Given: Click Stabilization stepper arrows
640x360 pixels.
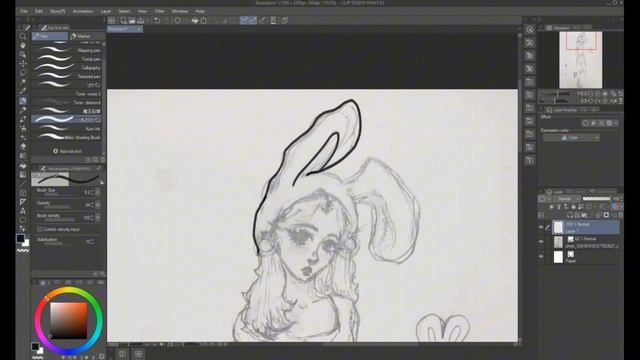Looking at the screenshot, I should click(x=92, y=242).
